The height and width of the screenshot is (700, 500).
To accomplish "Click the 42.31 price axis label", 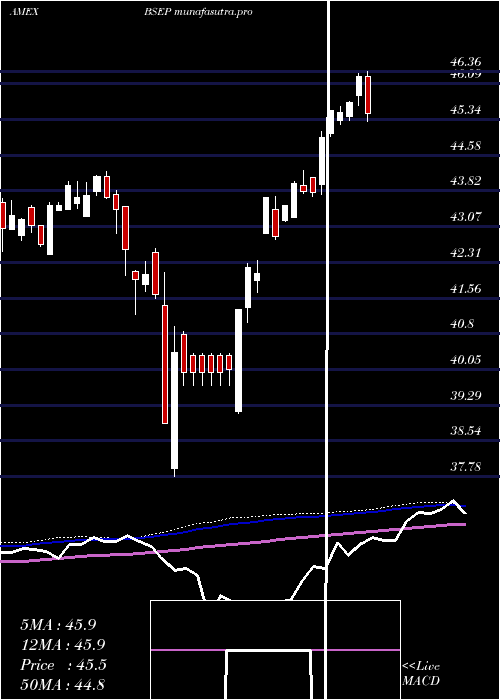I will (465, 252).
